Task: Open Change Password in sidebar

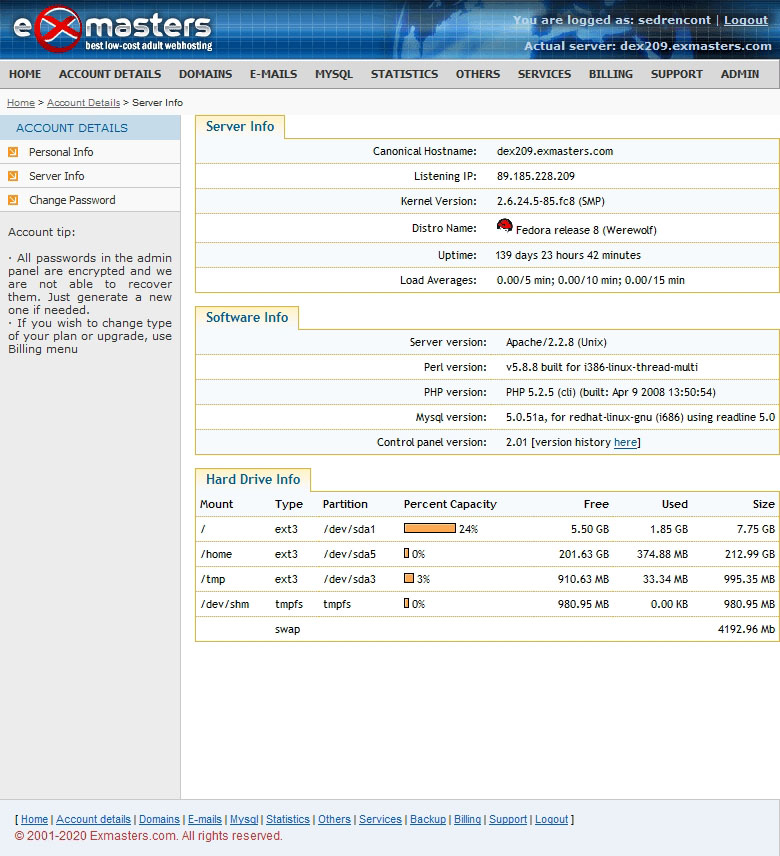Action: pos(72,200)
